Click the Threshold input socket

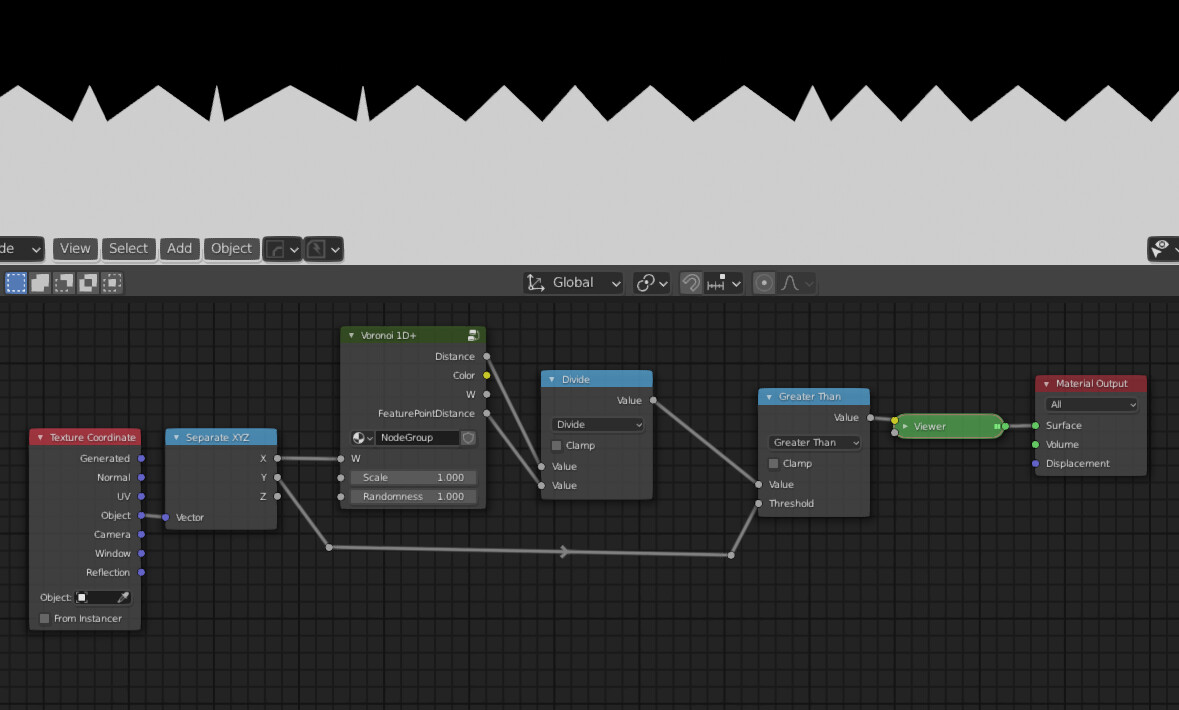(x=759, y=503)
